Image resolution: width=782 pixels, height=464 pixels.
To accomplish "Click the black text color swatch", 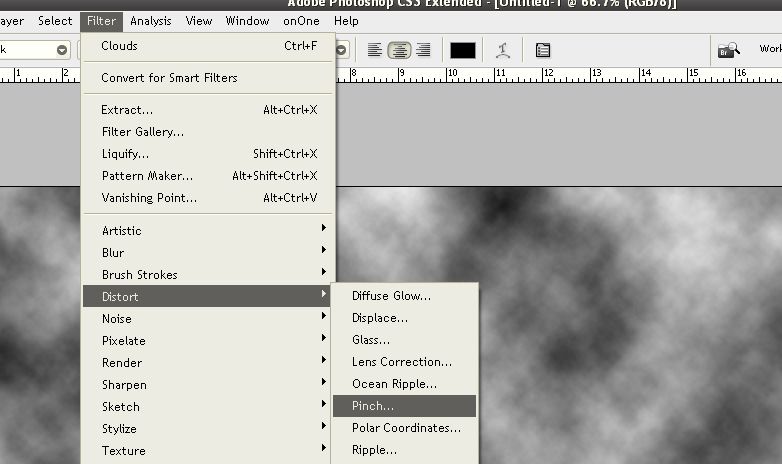I will point(462,50).
